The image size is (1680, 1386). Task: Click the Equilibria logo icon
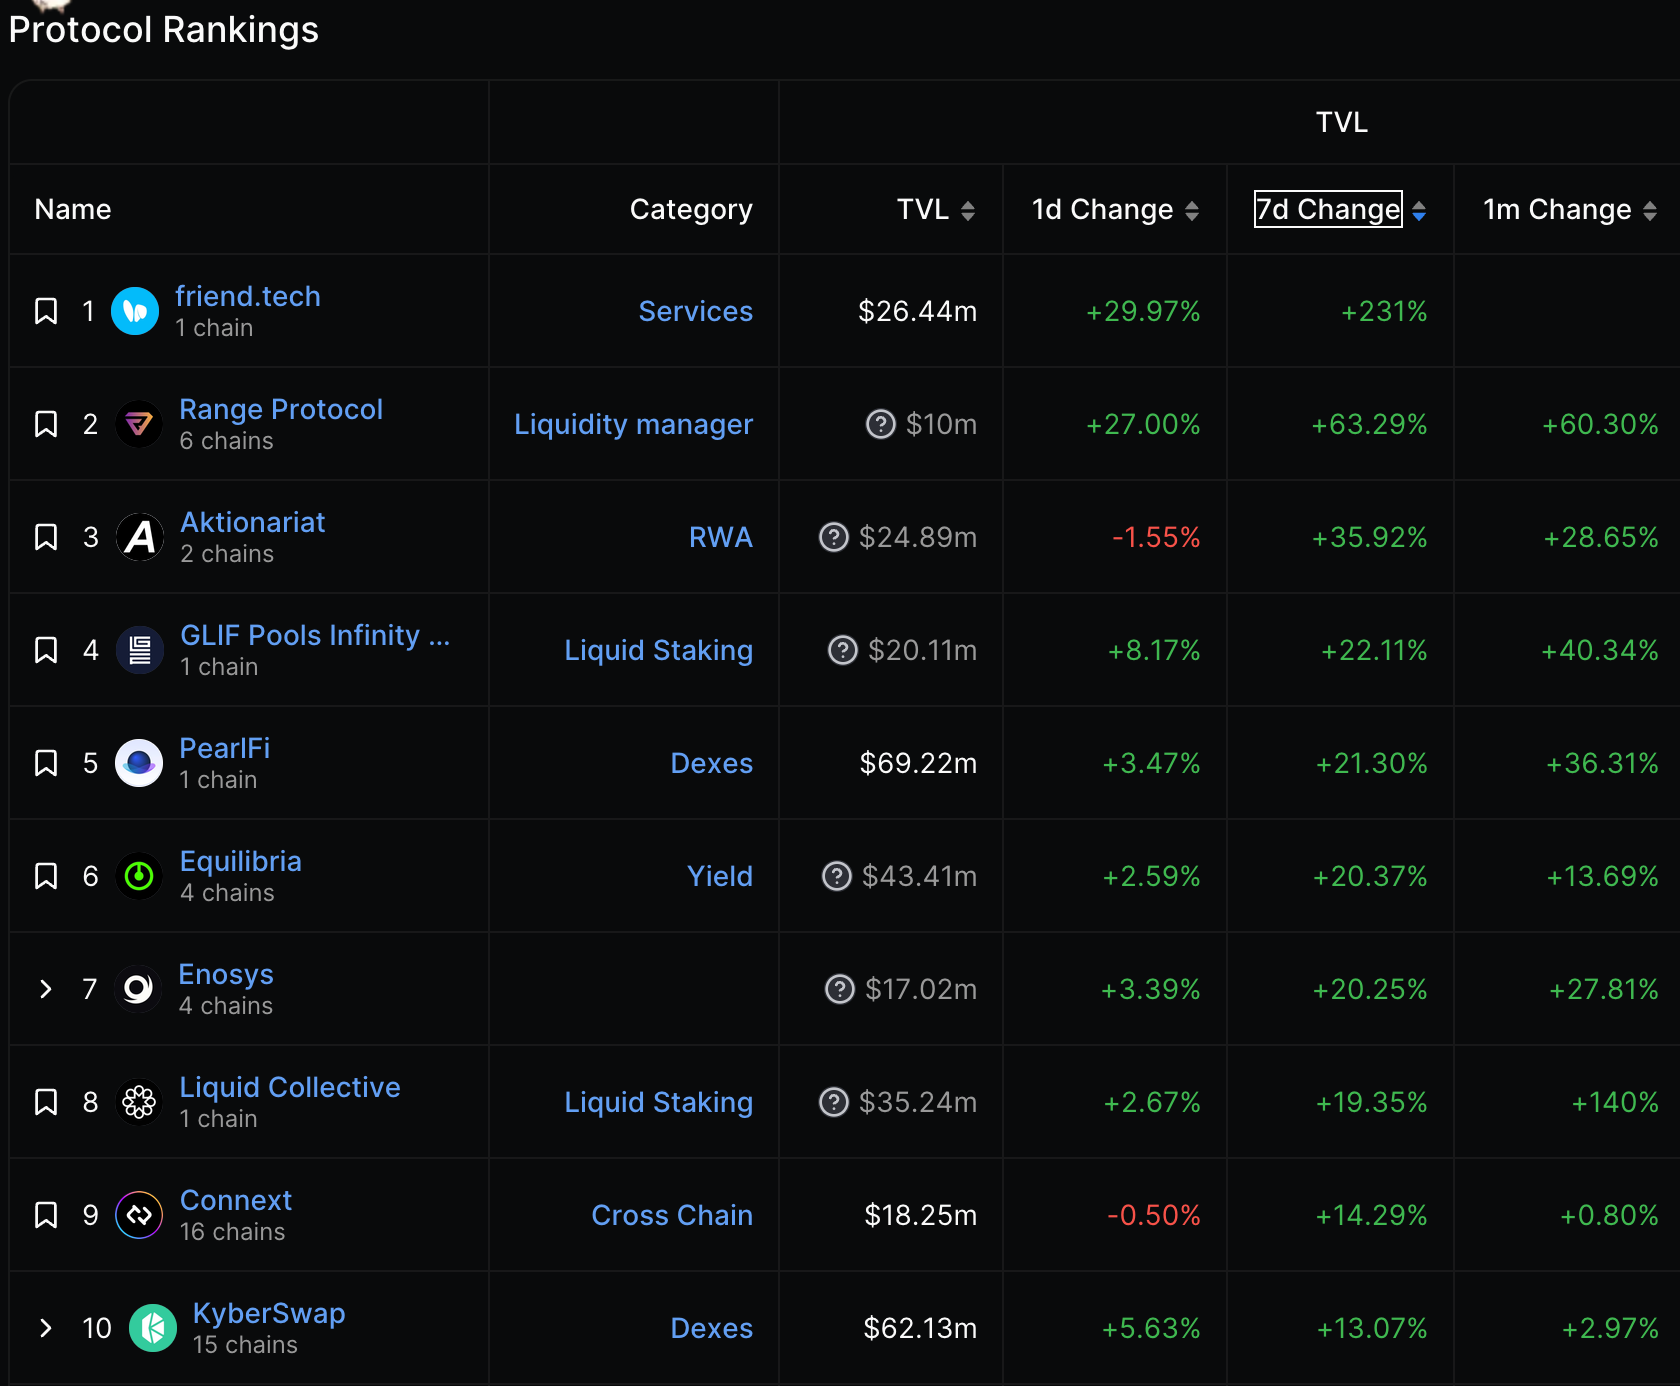139,876
